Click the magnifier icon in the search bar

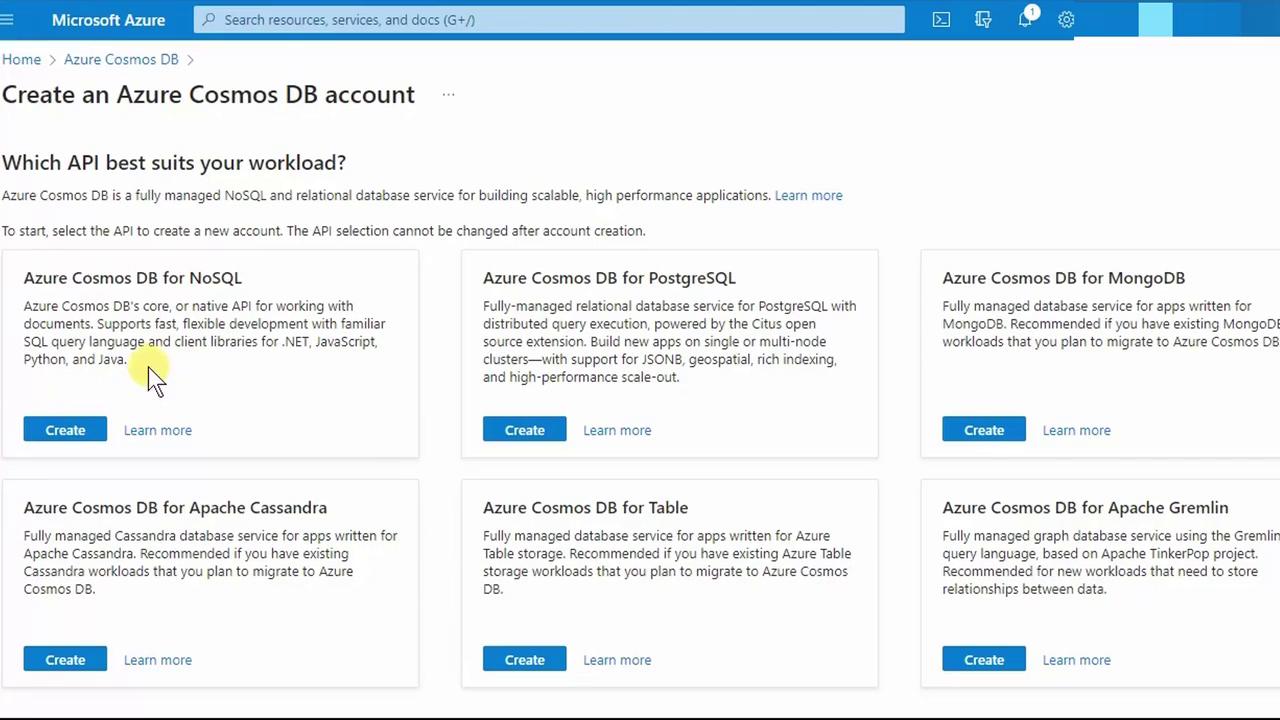tap(209, 19)
